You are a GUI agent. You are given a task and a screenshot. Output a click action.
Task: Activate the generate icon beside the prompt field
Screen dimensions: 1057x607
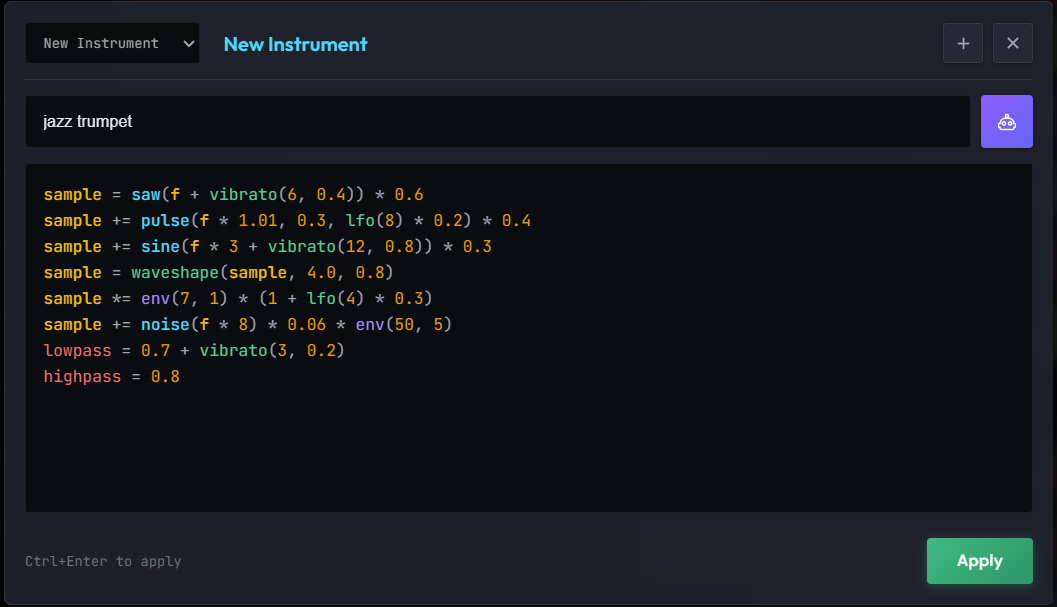coord(1007,120)
